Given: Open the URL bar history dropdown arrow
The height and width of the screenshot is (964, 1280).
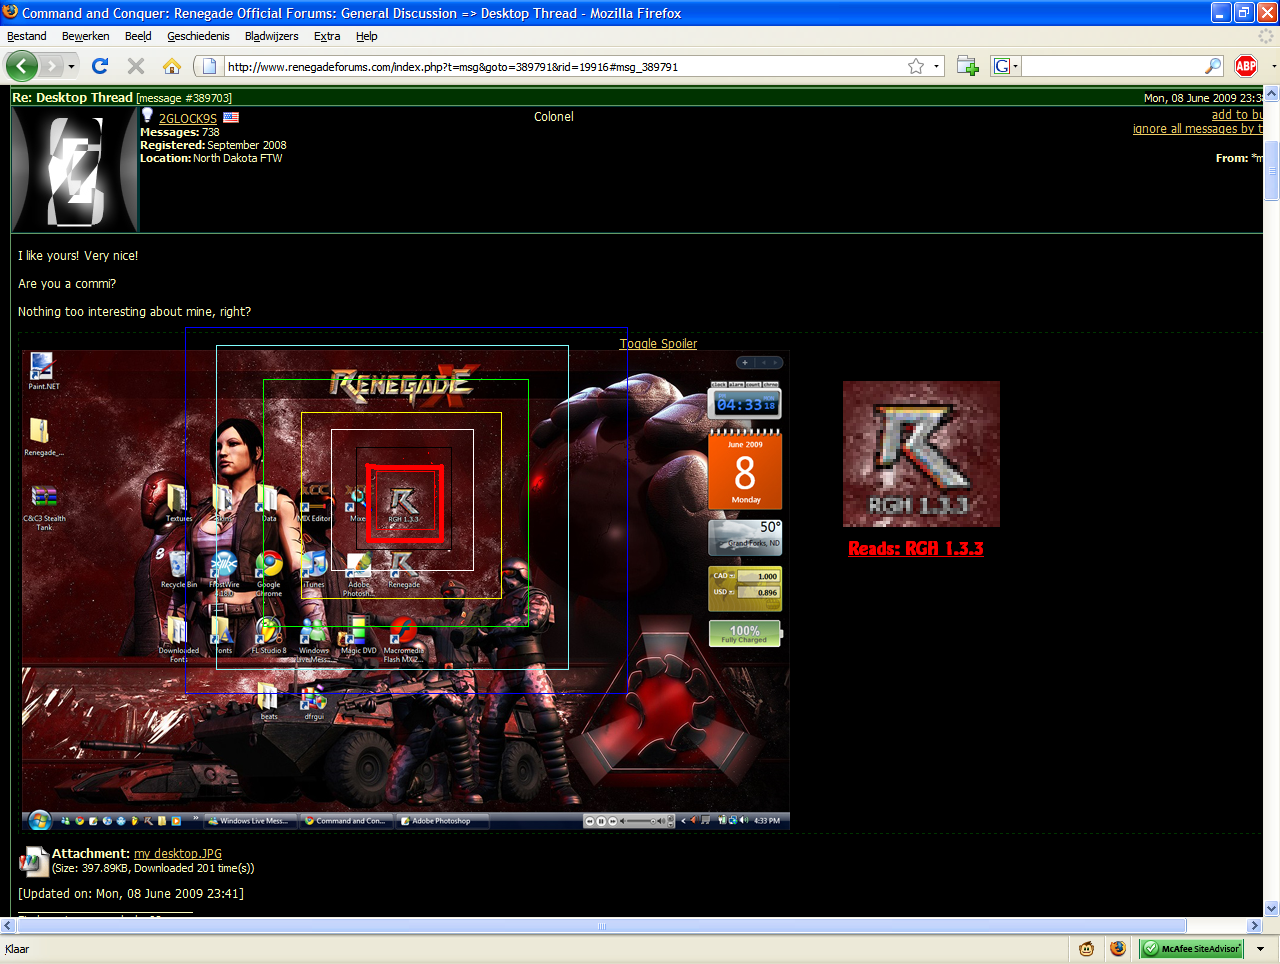Looking at the screenshot, I should pyautogui.click(x=937, y=67).
